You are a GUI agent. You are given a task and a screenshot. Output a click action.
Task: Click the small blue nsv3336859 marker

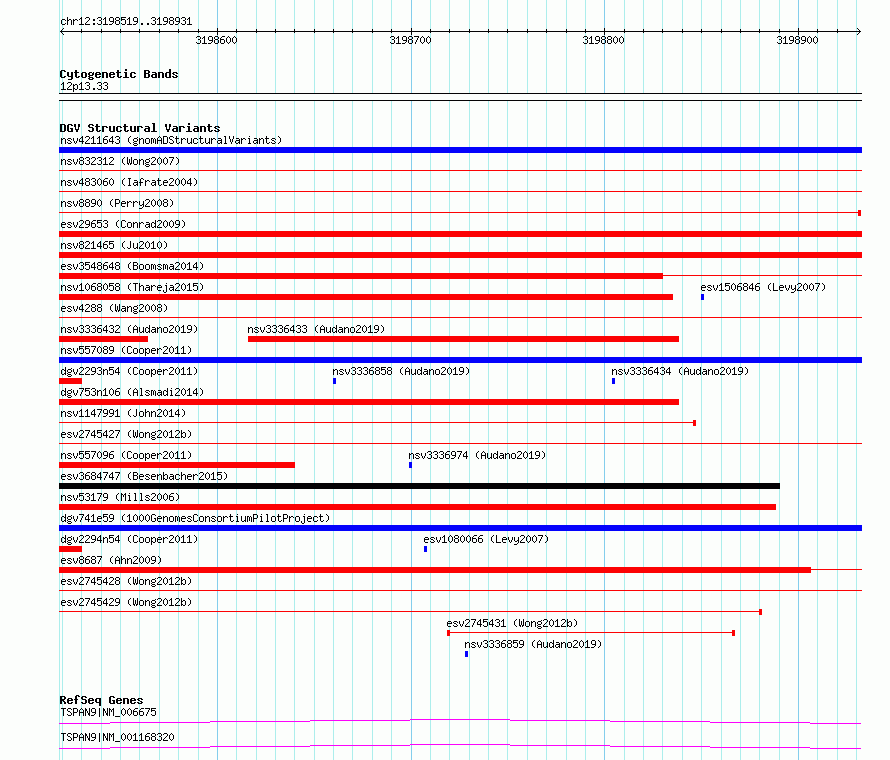point(466,654)
